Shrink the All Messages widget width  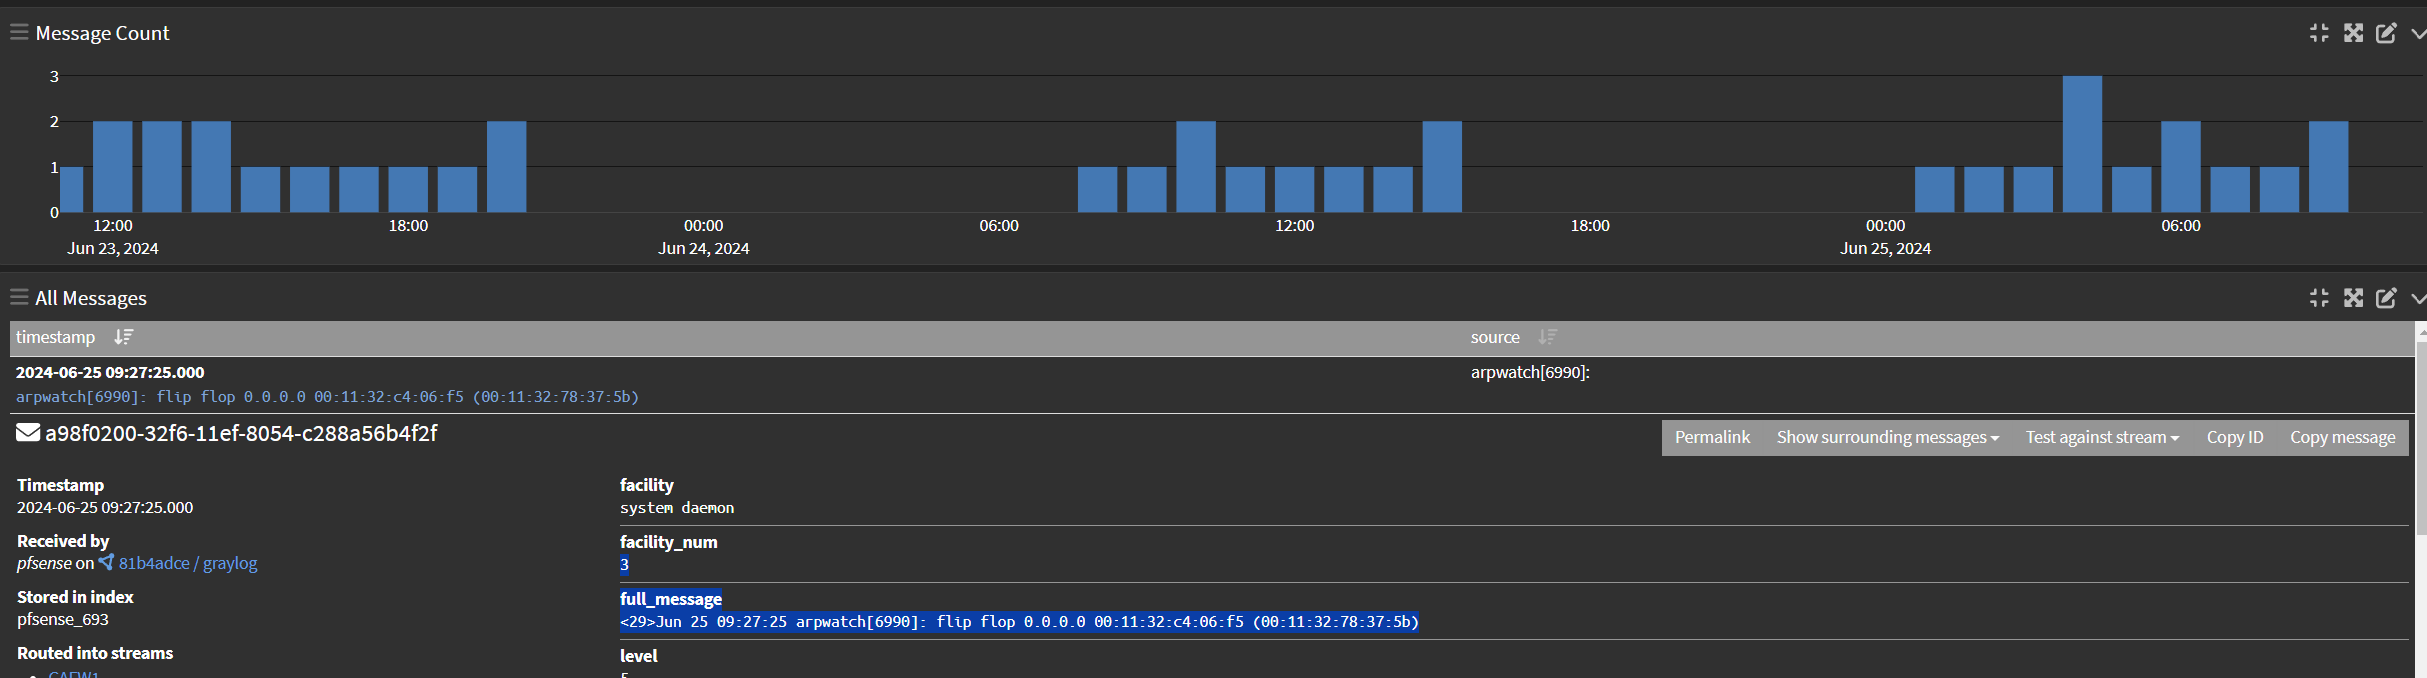coord(2319,298)
